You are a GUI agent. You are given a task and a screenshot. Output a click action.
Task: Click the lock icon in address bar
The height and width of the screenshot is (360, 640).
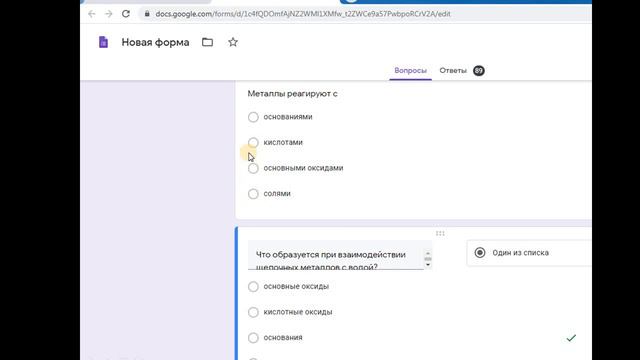click(x=147, y=14)
